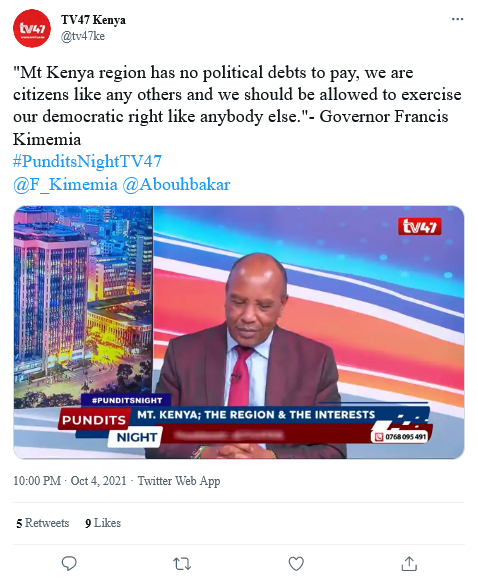The image size is (478, 582).
Task: Click the retweet arrows icon
Action: [182, 564]
